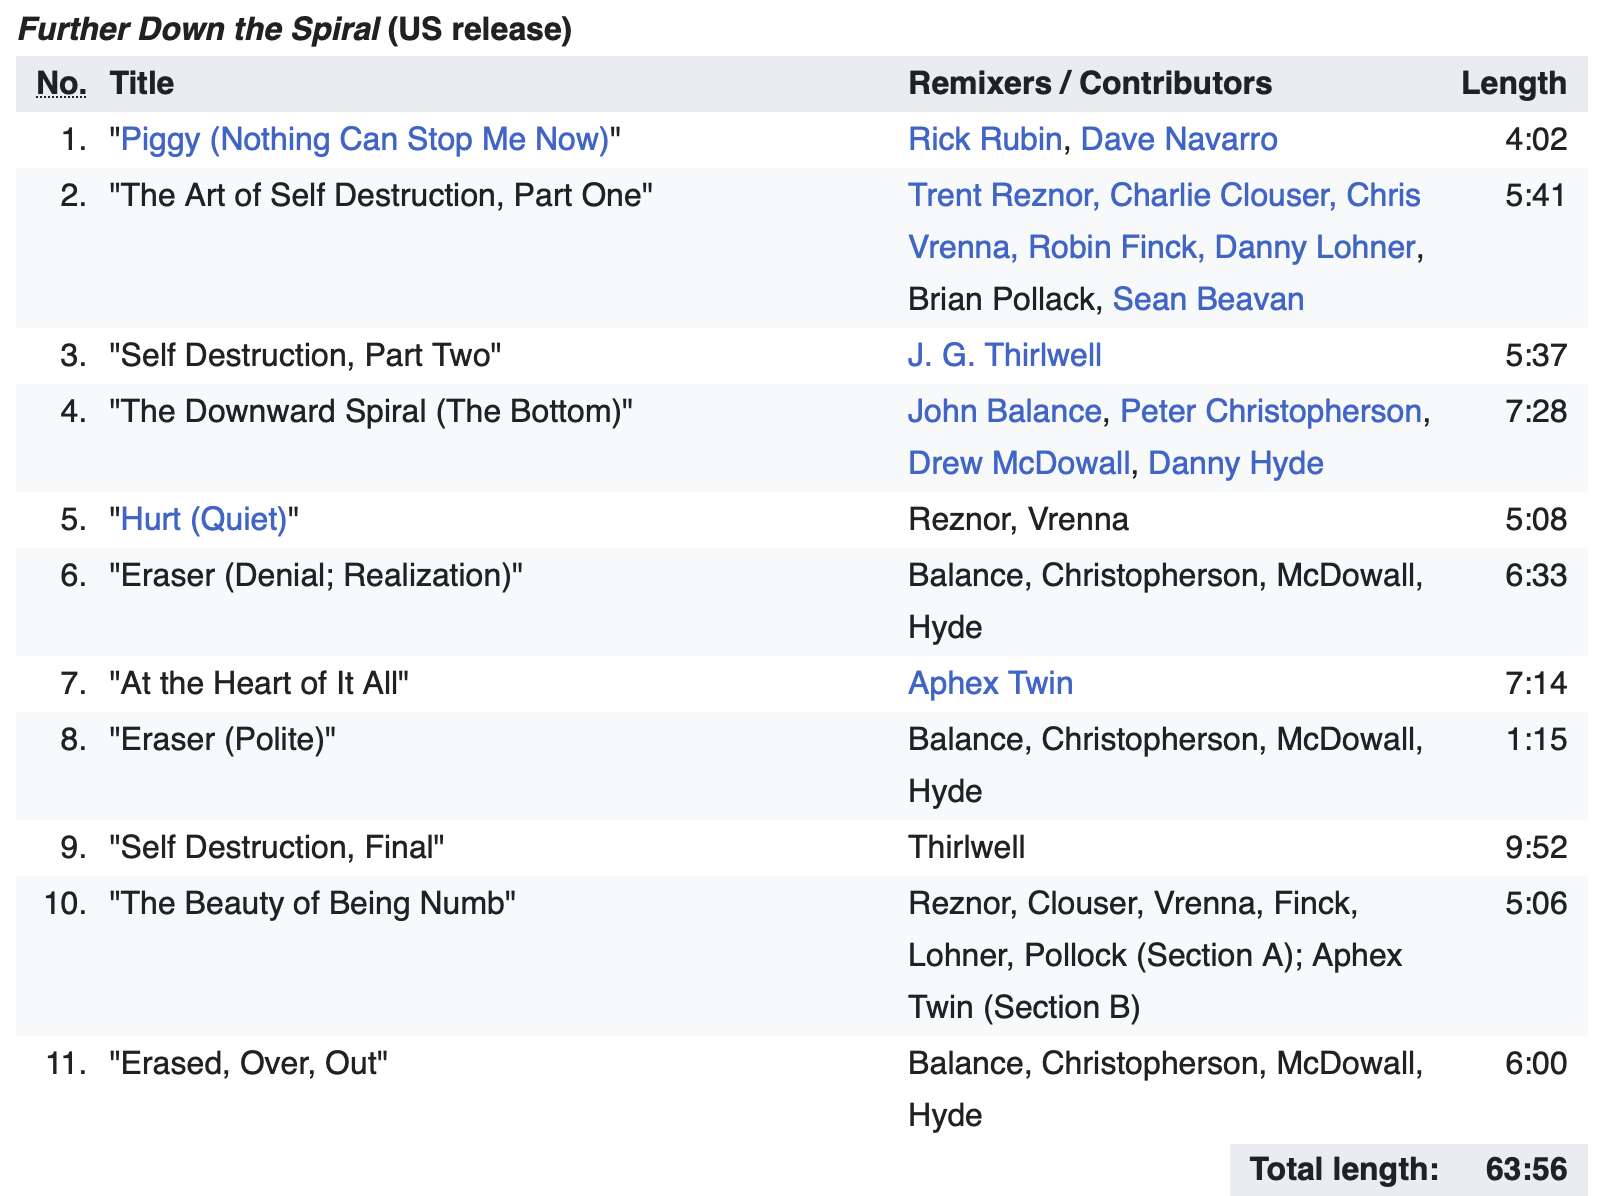Open the John Balance link
Image resolution: width=1600 pixels, height=1196 pixels.
point(1005,411)
